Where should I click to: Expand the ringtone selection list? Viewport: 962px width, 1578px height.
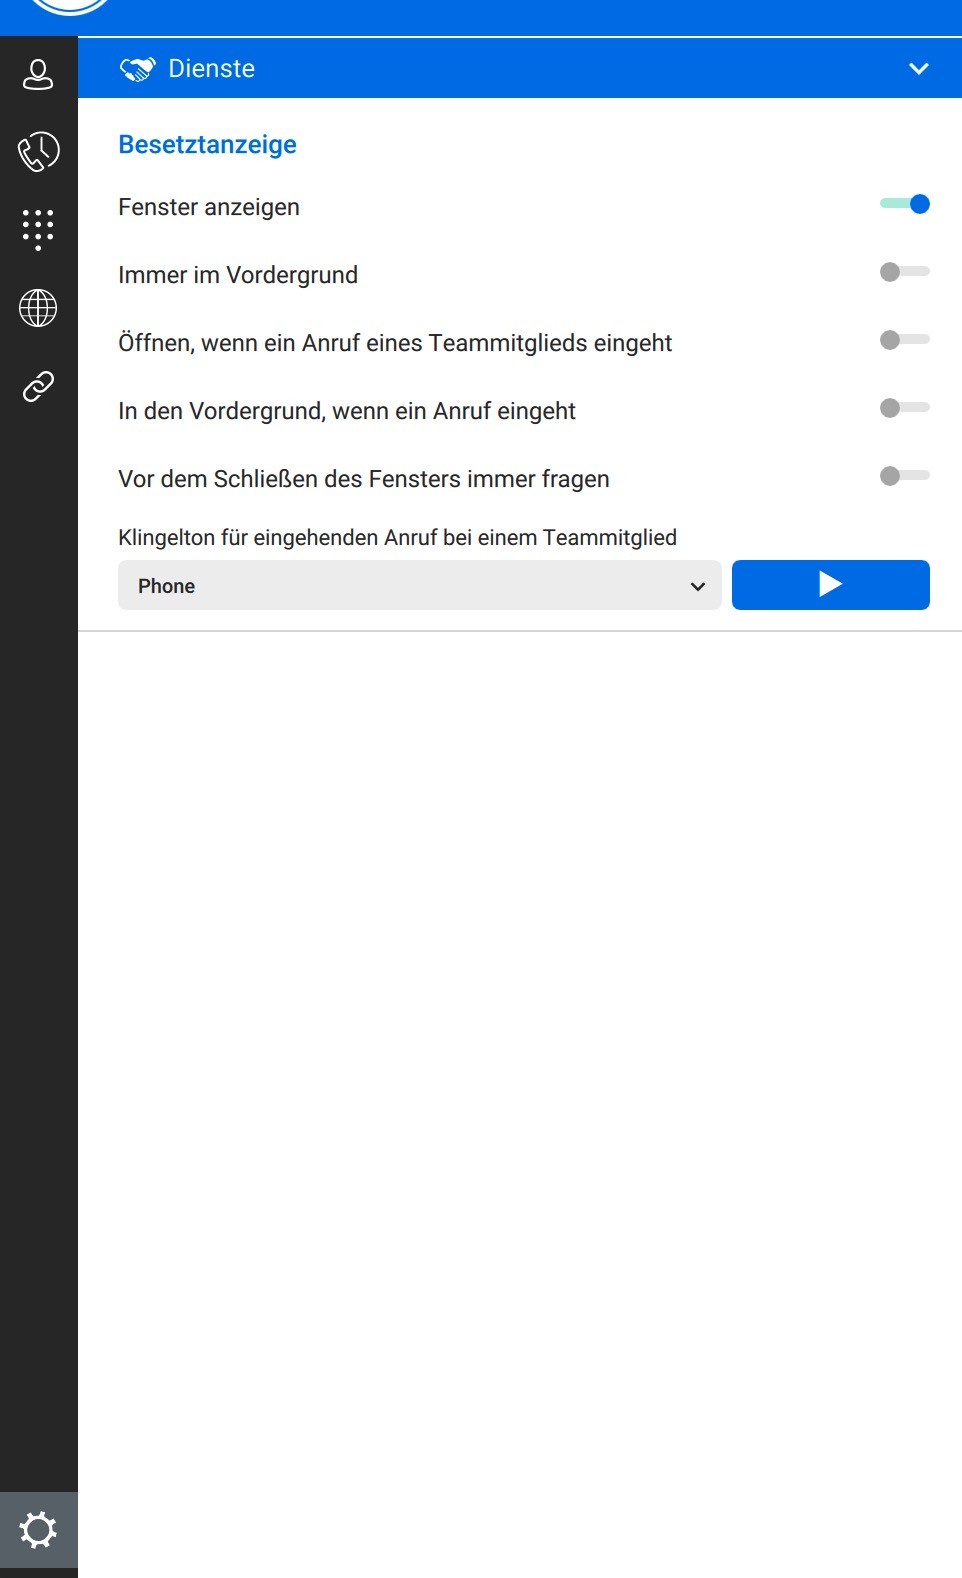coord(697,585)
